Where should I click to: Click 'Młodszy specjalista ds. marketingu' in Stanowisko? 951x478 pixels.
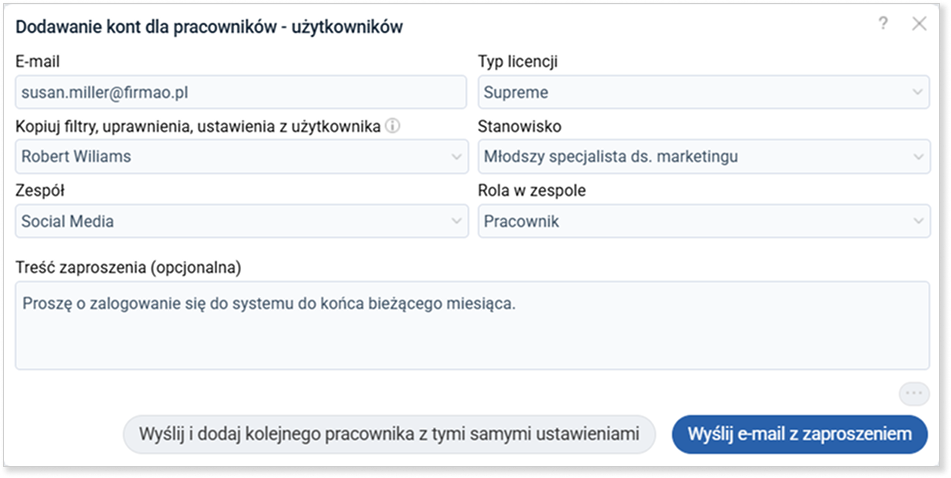click(x=611, y=157)
